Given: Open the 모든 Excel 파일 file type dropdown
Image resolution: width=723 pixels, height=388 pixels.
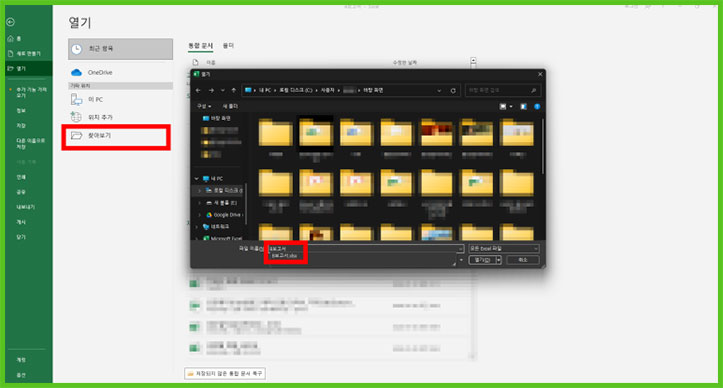Looking at the screenshot, I should tap(504, 249).
